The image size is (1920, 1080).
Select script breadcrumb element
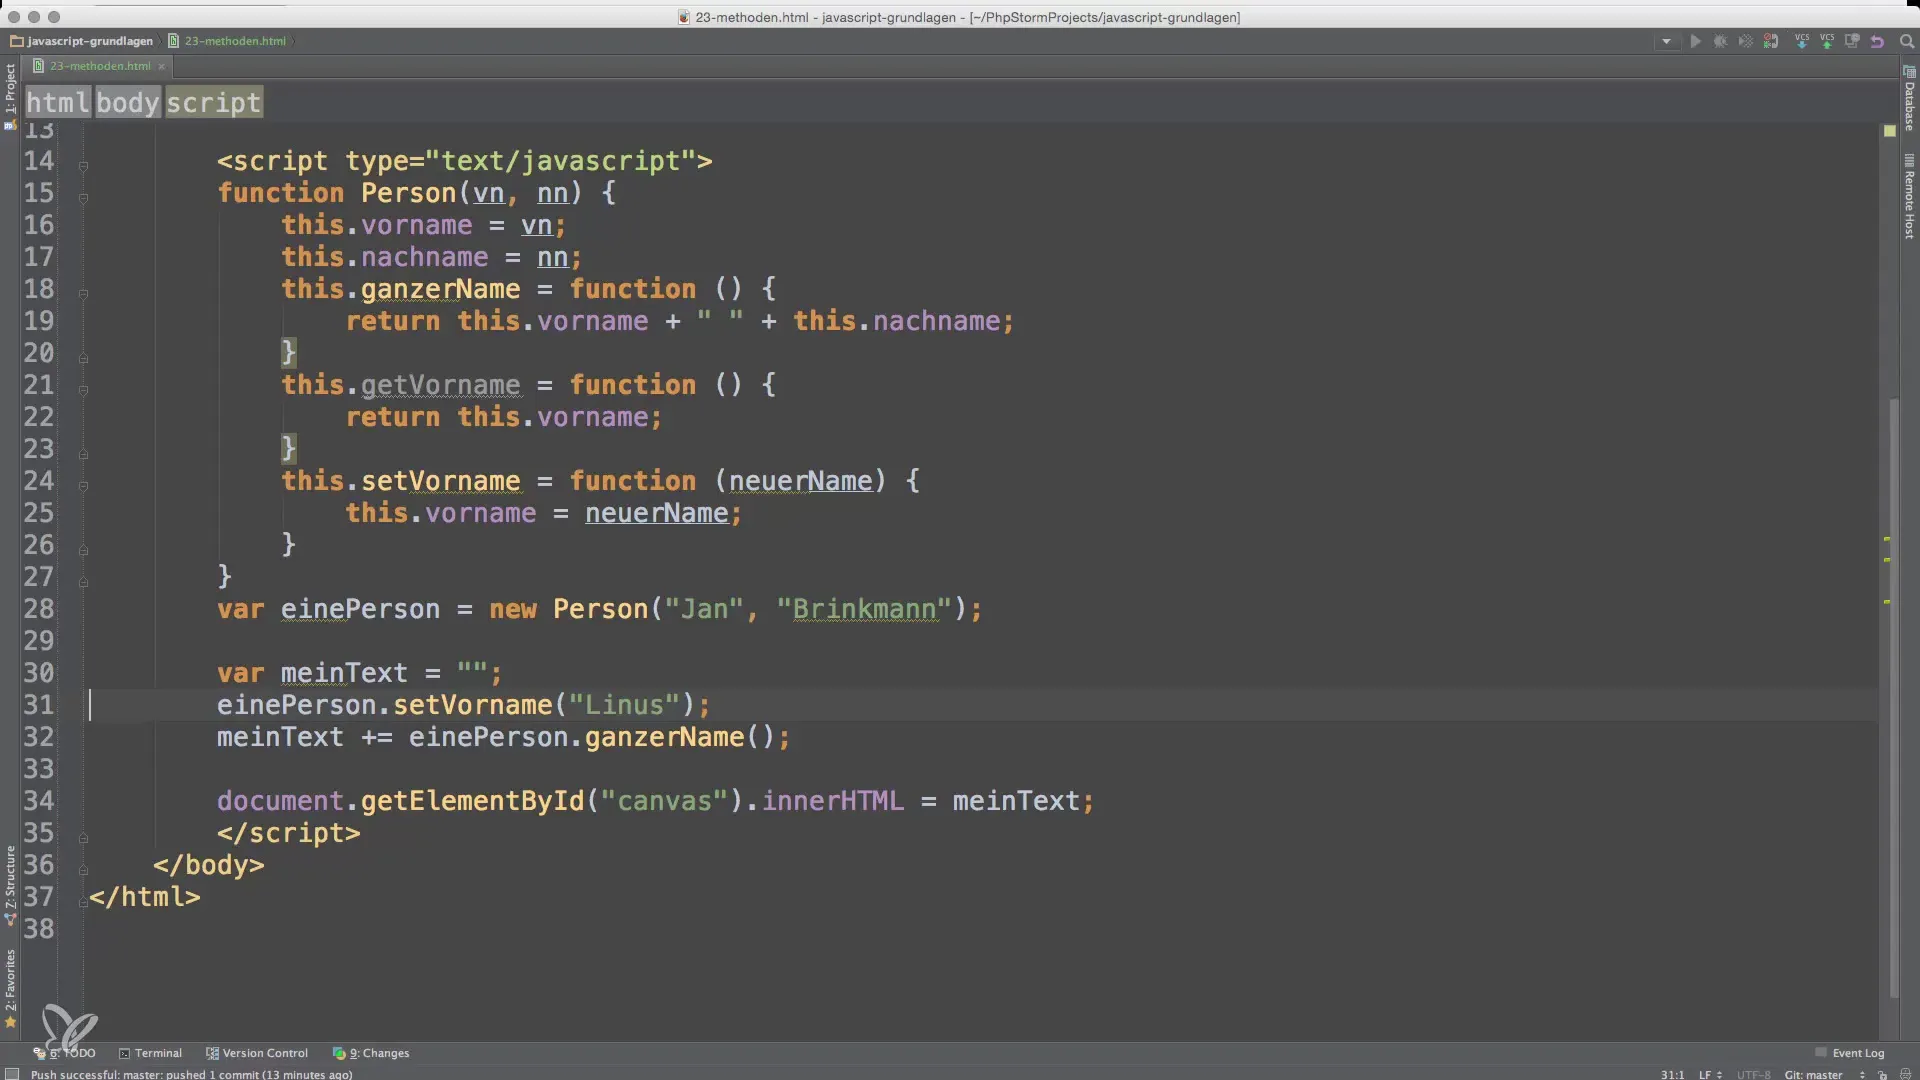tap(213, 102)
